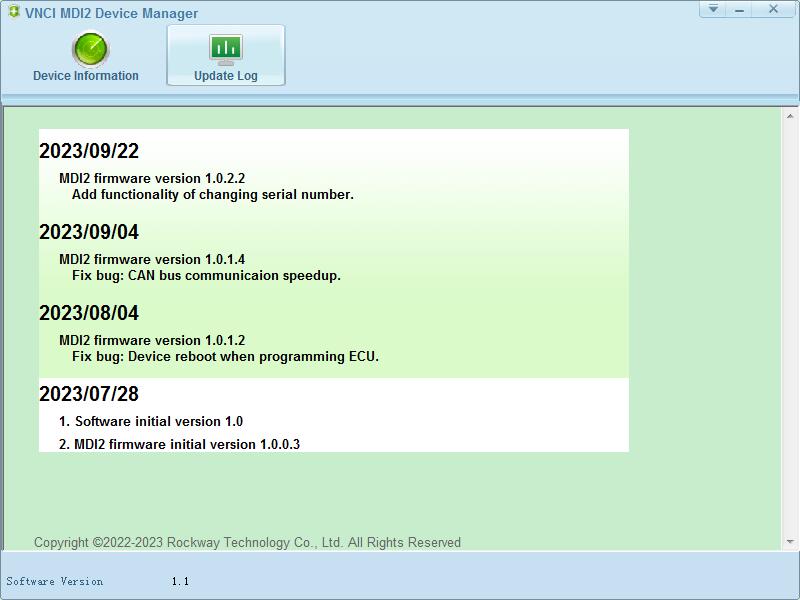The height and width of the screenshot is (600, 800).
Task: Click the scrollbar down arrow
Action: 790,542
